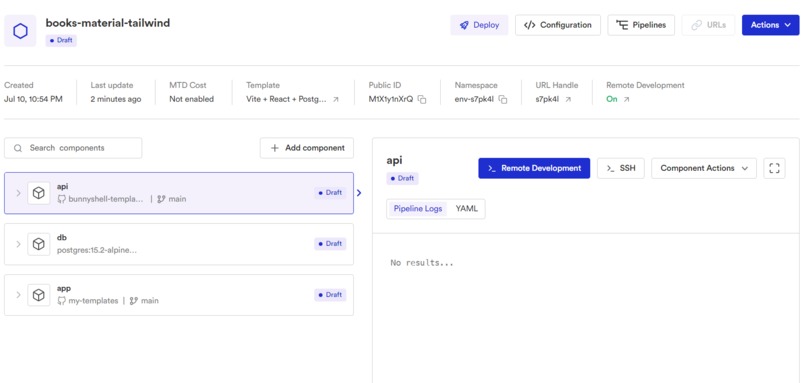
Task: Click the db component cube icon
Action: (39, 244)
